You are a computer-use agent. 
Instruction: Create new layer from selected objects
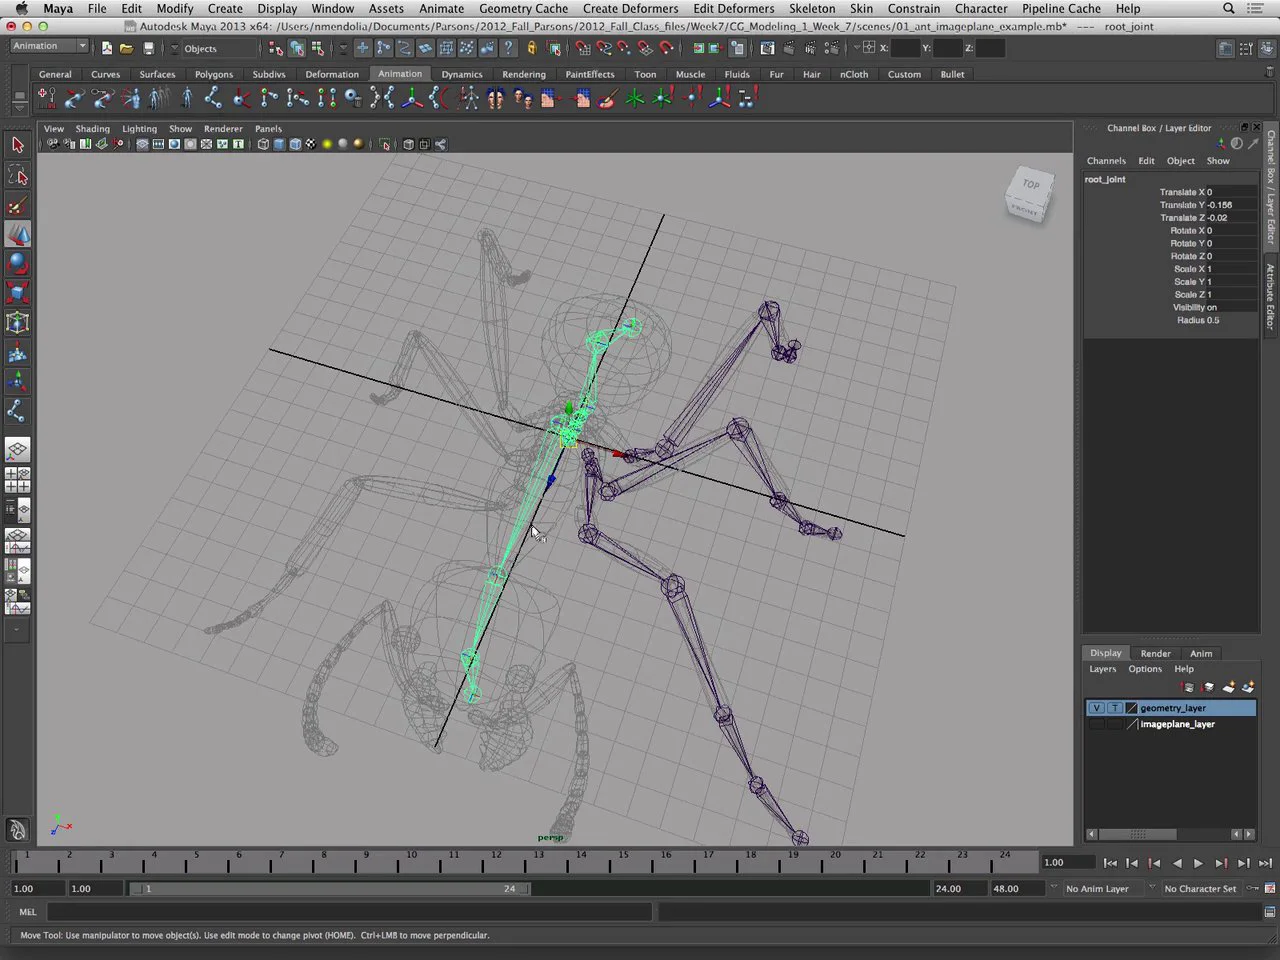click(1248, 687)
